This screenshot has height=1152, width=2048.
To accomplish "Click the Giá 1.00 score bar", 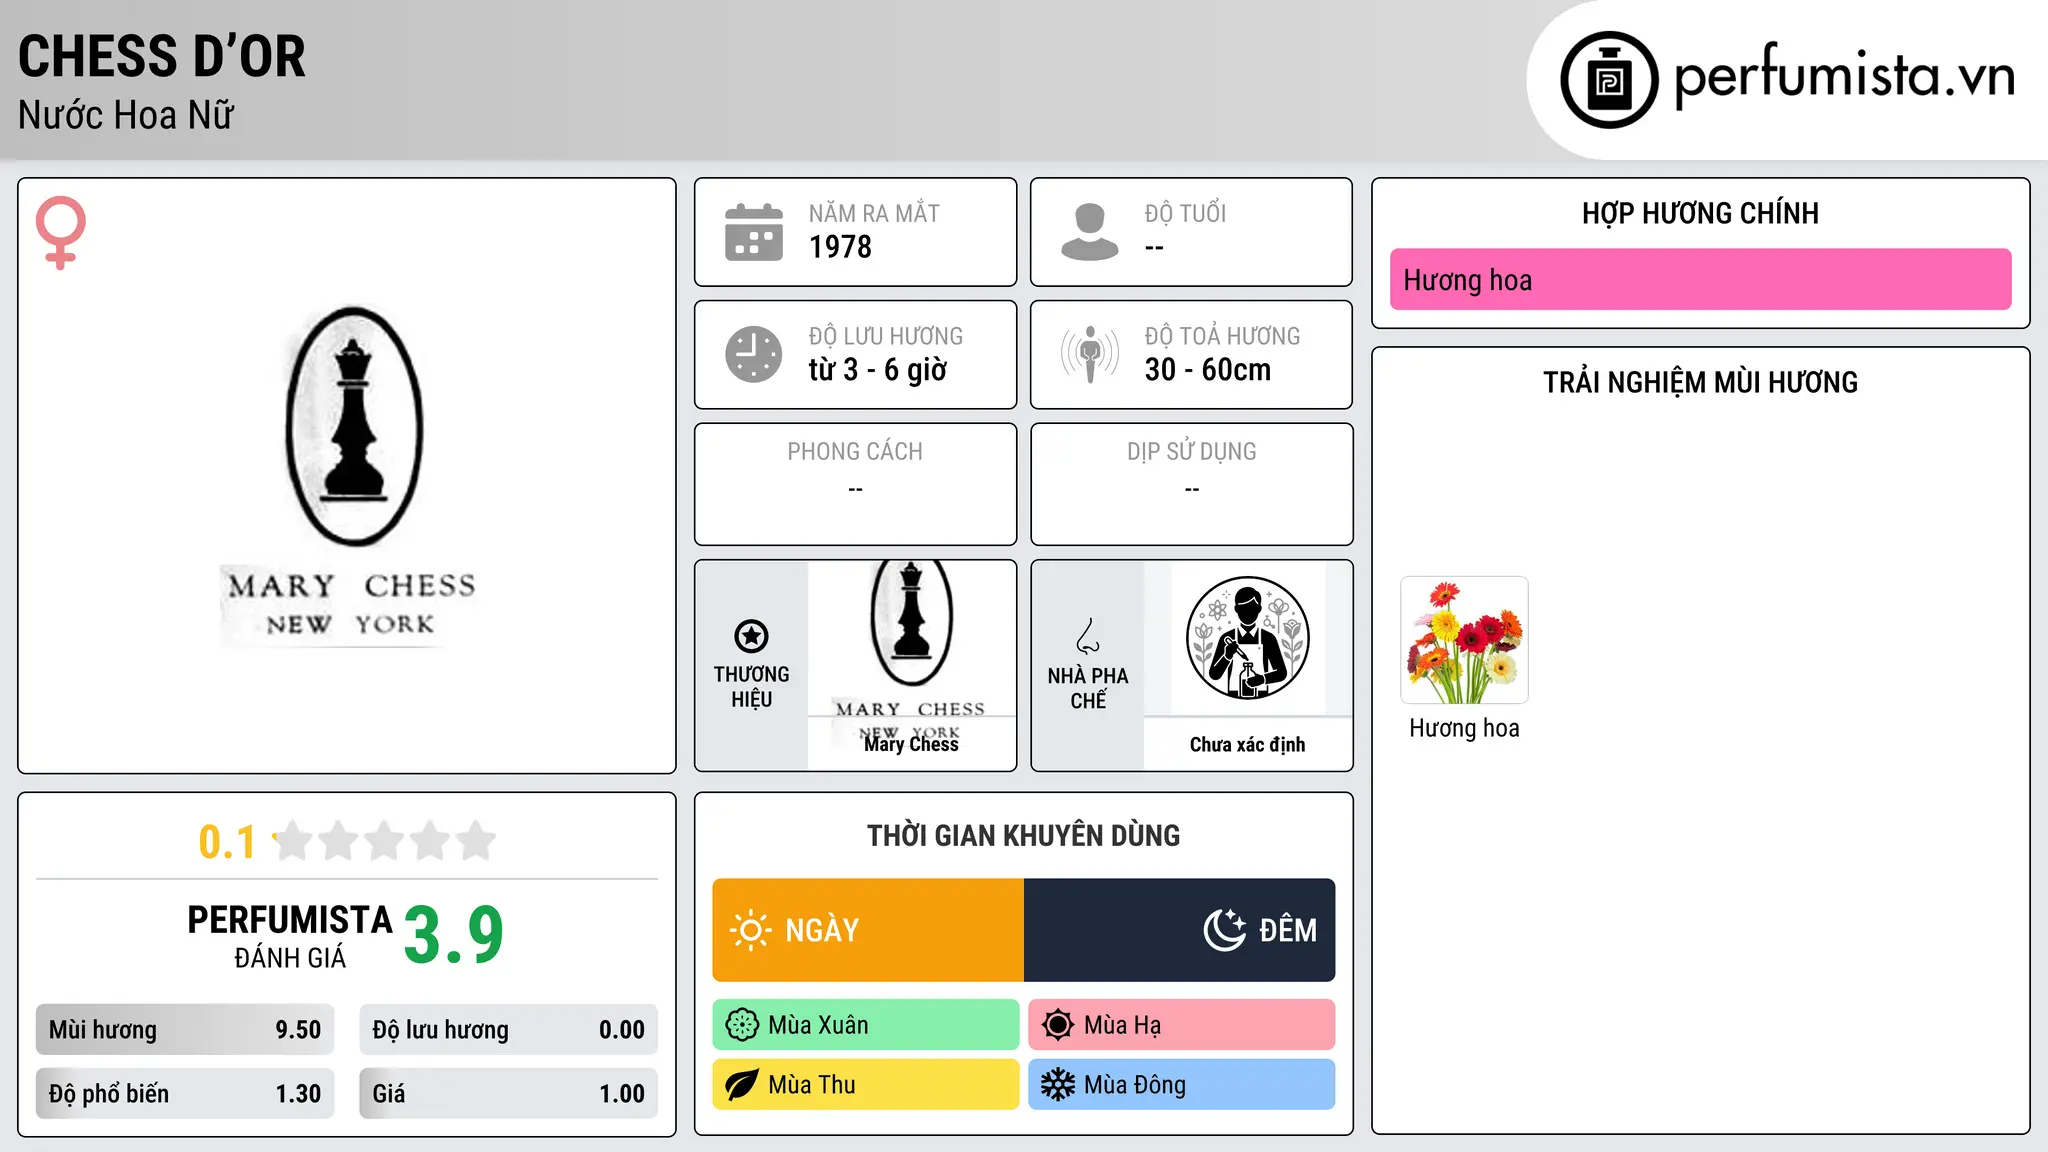I will pyautogui.click(x=509, y=1094).
